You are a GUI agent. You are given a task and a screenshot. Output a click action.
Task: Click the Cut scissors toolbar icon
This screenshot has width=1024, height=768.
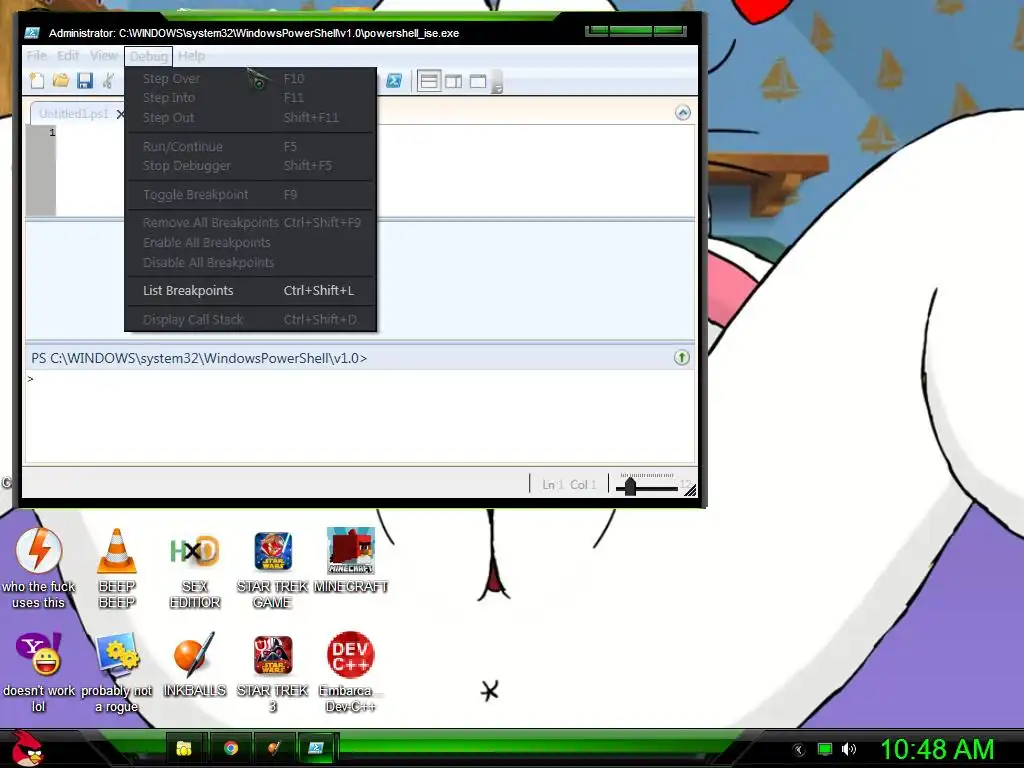click(108, 81)
